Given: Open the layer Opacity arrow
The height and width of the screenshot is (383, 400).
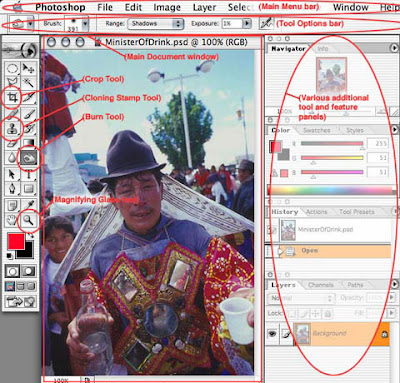Looking at the screenshot, I should tap(392, 297).
